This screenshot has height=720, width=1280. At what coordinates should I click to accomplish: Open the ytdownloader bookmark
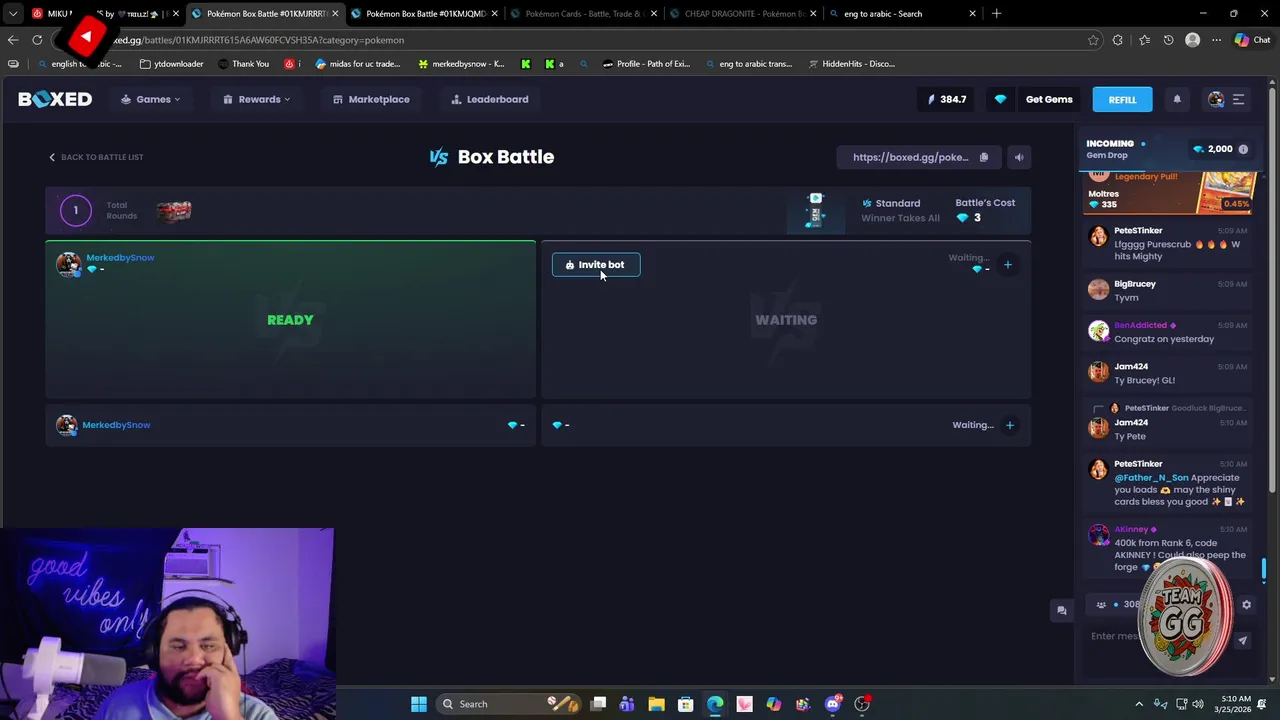tap(172, 64)
